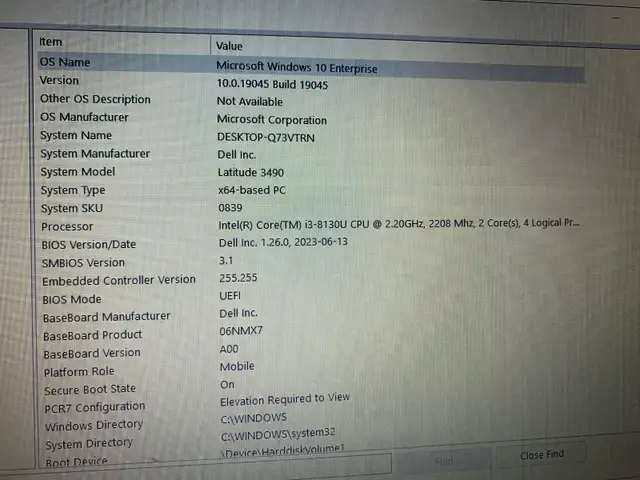Select the BIOS Version/Date row label
This screenshot has width=640, height=480.
click(x=89, y=244)
